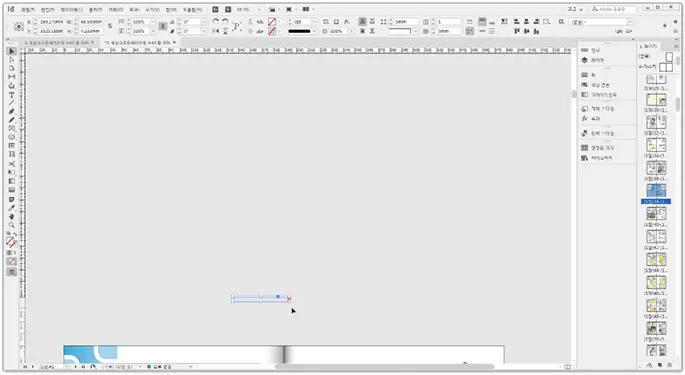Open the Edit menu
This screenshot has width=685, height=375.
click(x=48, y=9)
